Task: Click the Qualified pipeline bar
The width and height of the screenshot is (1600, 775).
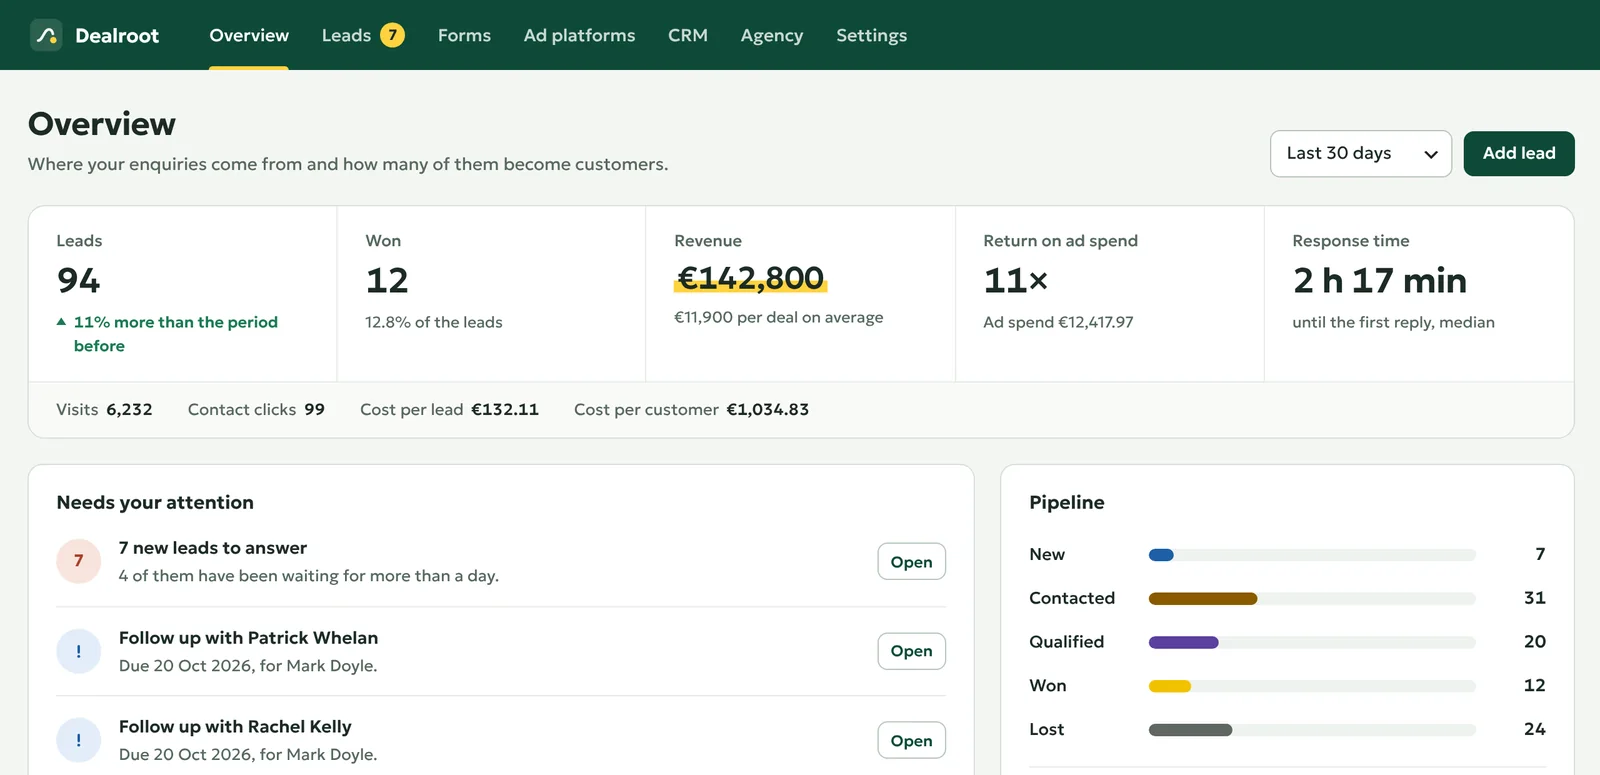Action: [1312, 642]
